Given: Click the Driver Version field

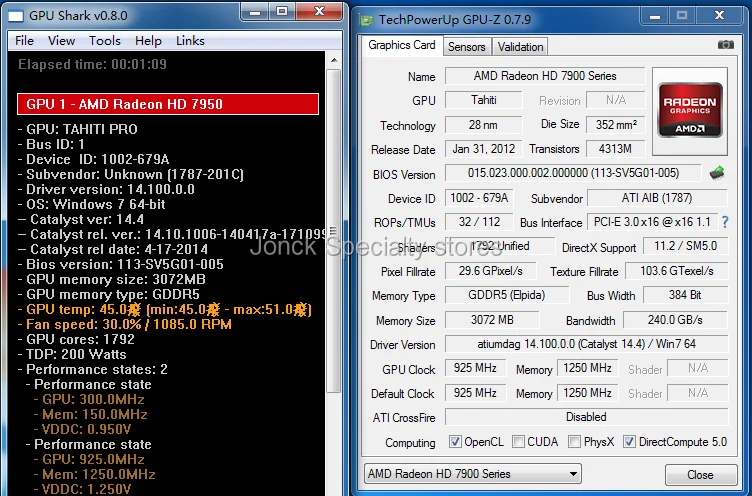Looking at the screenshot, I should [x=587, y=344].
